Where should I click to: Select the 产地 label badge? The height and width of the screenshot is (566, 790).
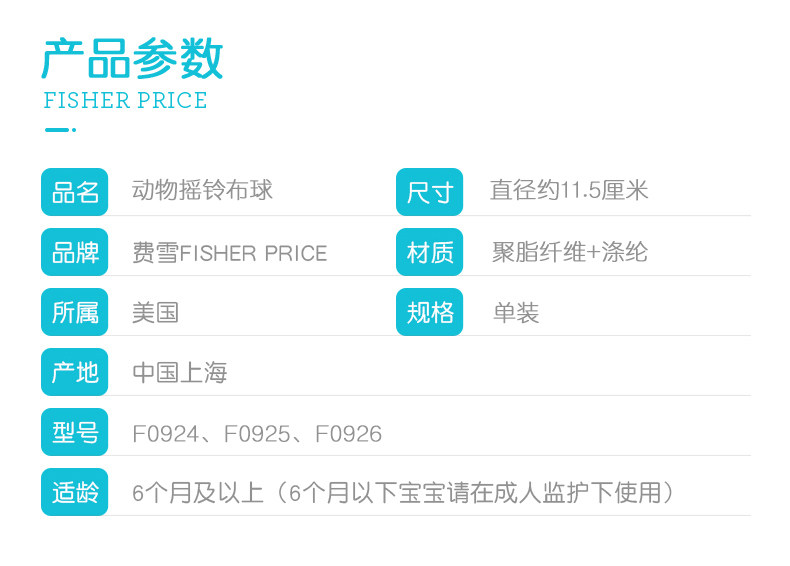click(75, 372)
